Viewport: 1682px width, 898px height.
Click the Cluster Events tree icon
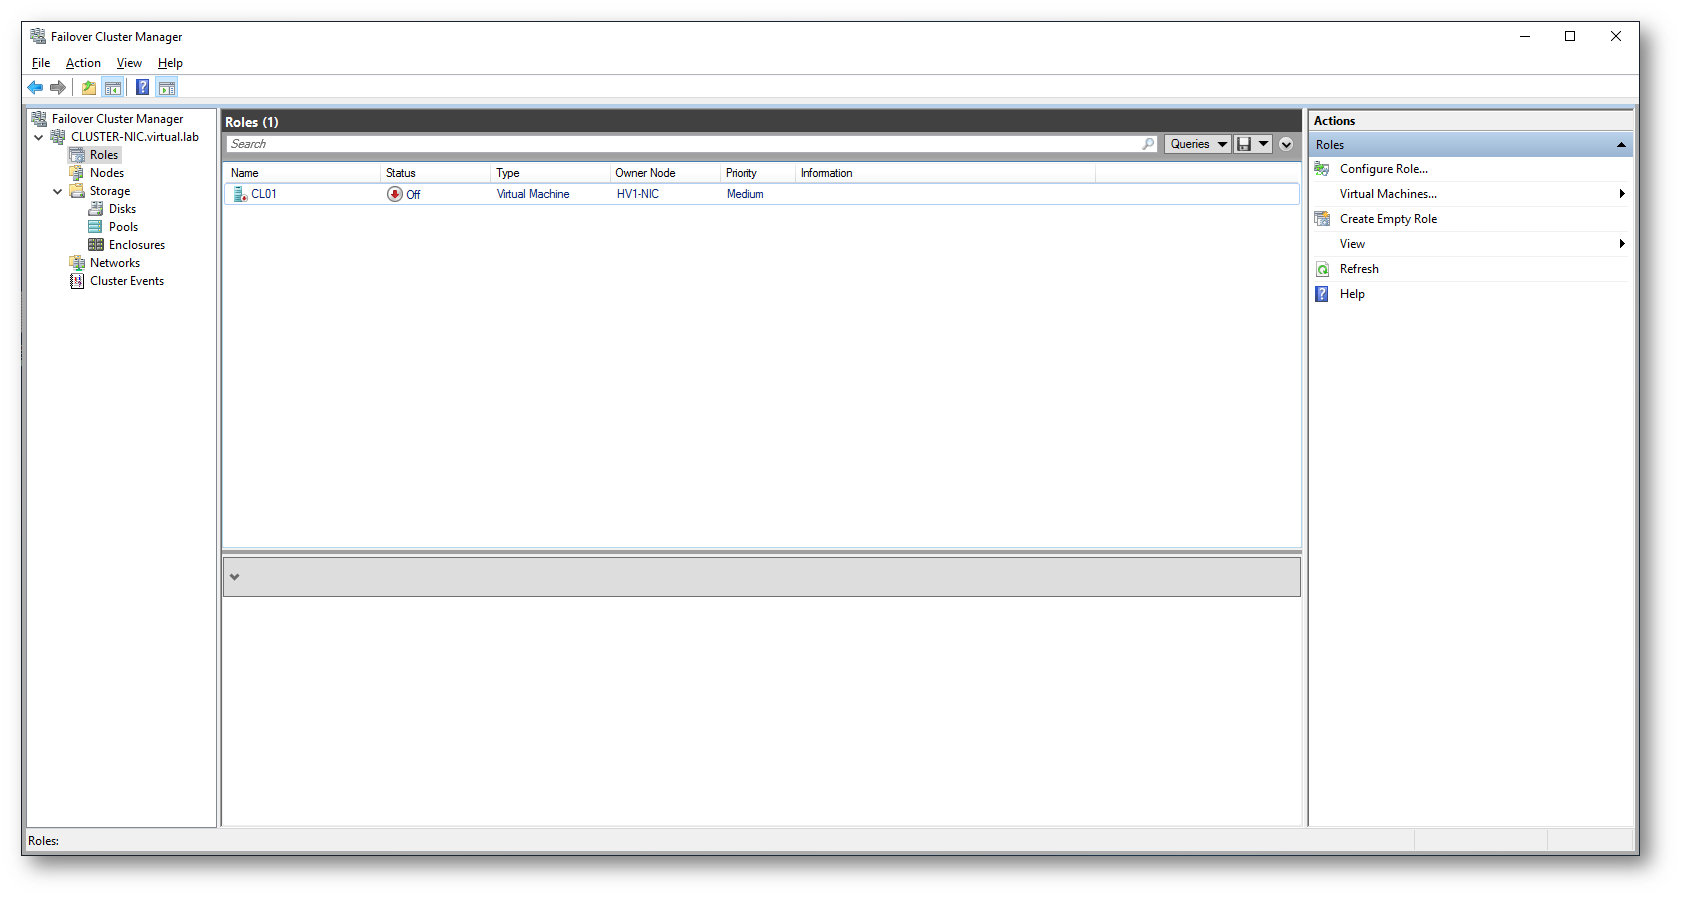coord(77,281)
